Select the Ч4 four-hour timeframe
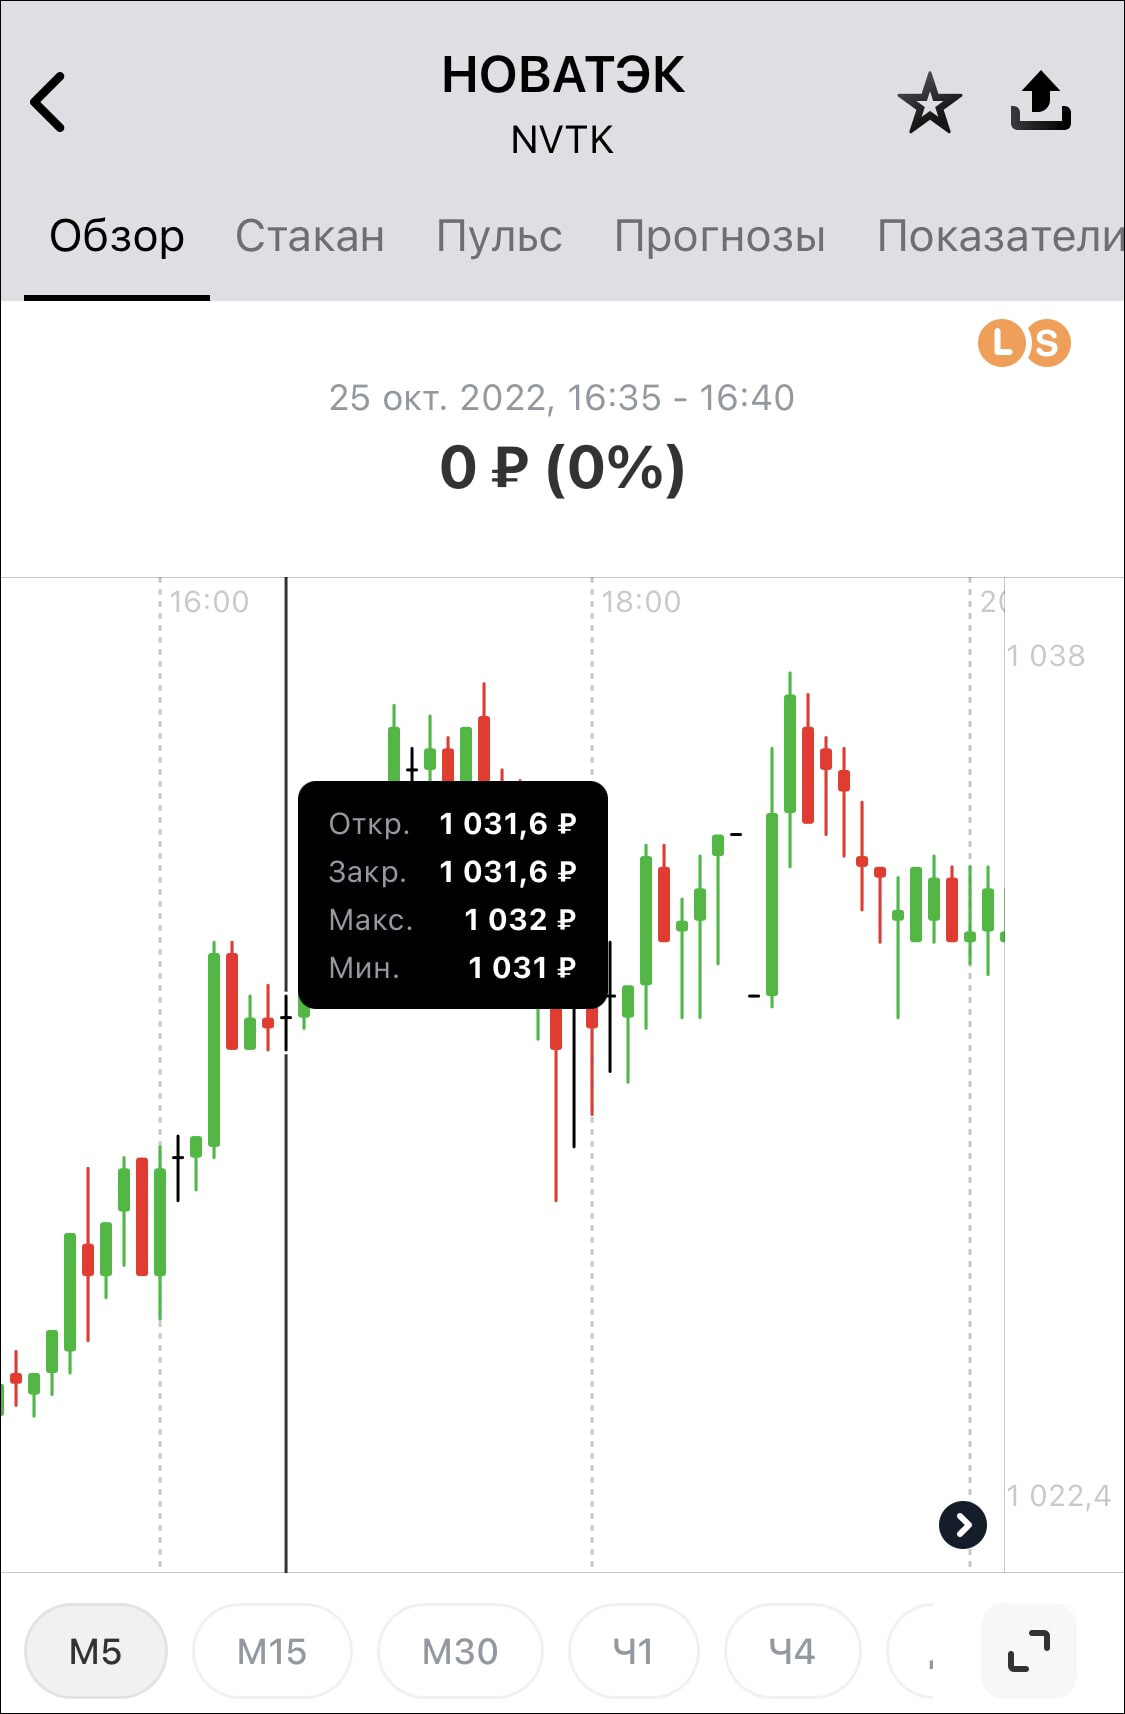The height and width of the screenshot is (1714, 1125). pyautogui.click(x=792, y=1651)
